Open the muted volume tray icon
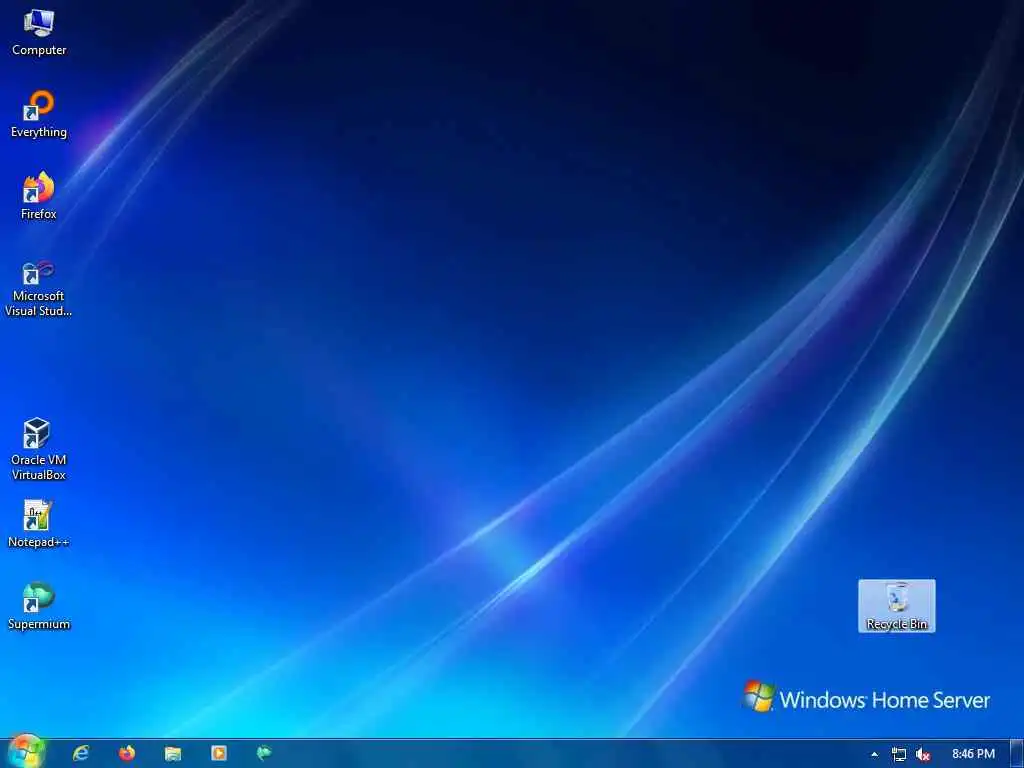The width and height of the screenshot is (1024, 768). pos(923,754)
